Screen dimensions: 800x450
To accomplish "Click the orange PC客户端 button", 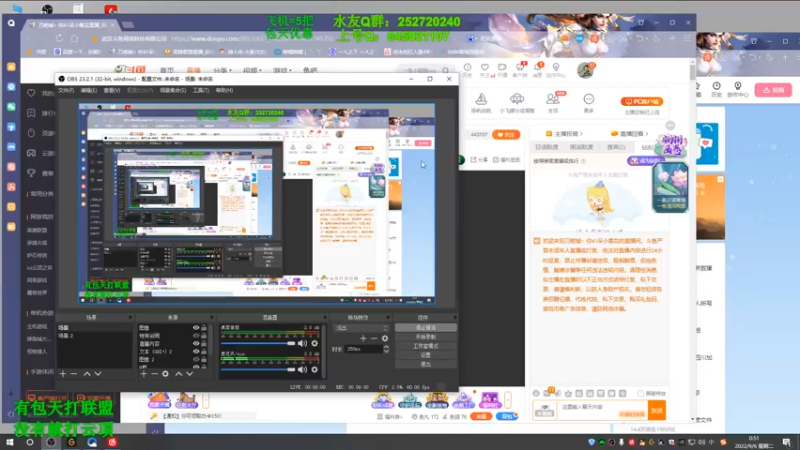I will [641, 102].
